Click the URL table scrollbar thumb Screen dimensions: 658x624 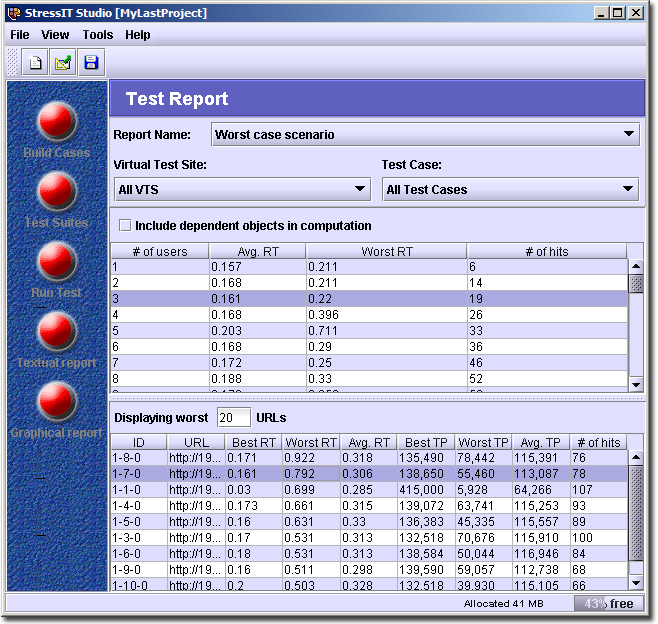click(636, 513)
